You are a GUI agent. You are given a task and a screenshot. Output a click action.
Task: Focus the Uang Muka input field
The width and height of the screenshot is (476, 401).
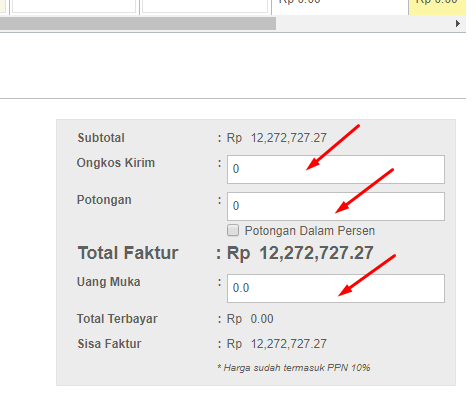(x=336, y=288)
